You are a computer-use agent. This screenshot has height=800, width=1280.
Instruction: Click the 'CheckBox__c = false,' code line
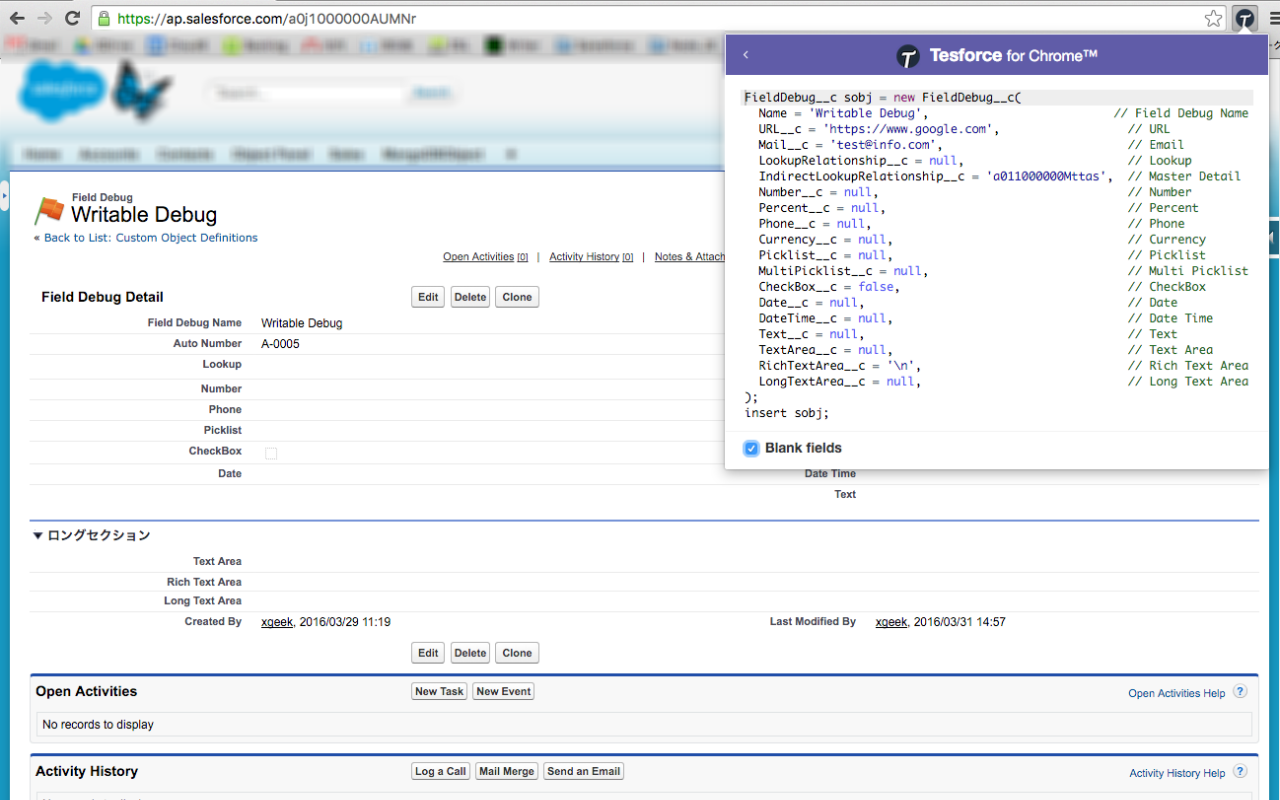(x=828, y=287)
